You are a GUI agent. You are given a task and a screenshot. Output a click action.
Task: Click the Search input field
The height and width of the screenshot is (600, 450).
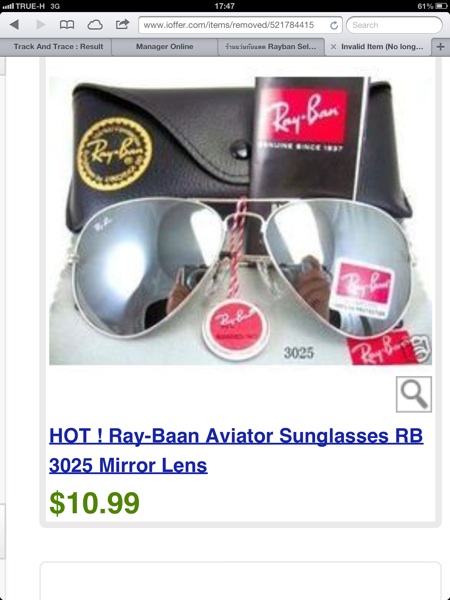point(394,25)
